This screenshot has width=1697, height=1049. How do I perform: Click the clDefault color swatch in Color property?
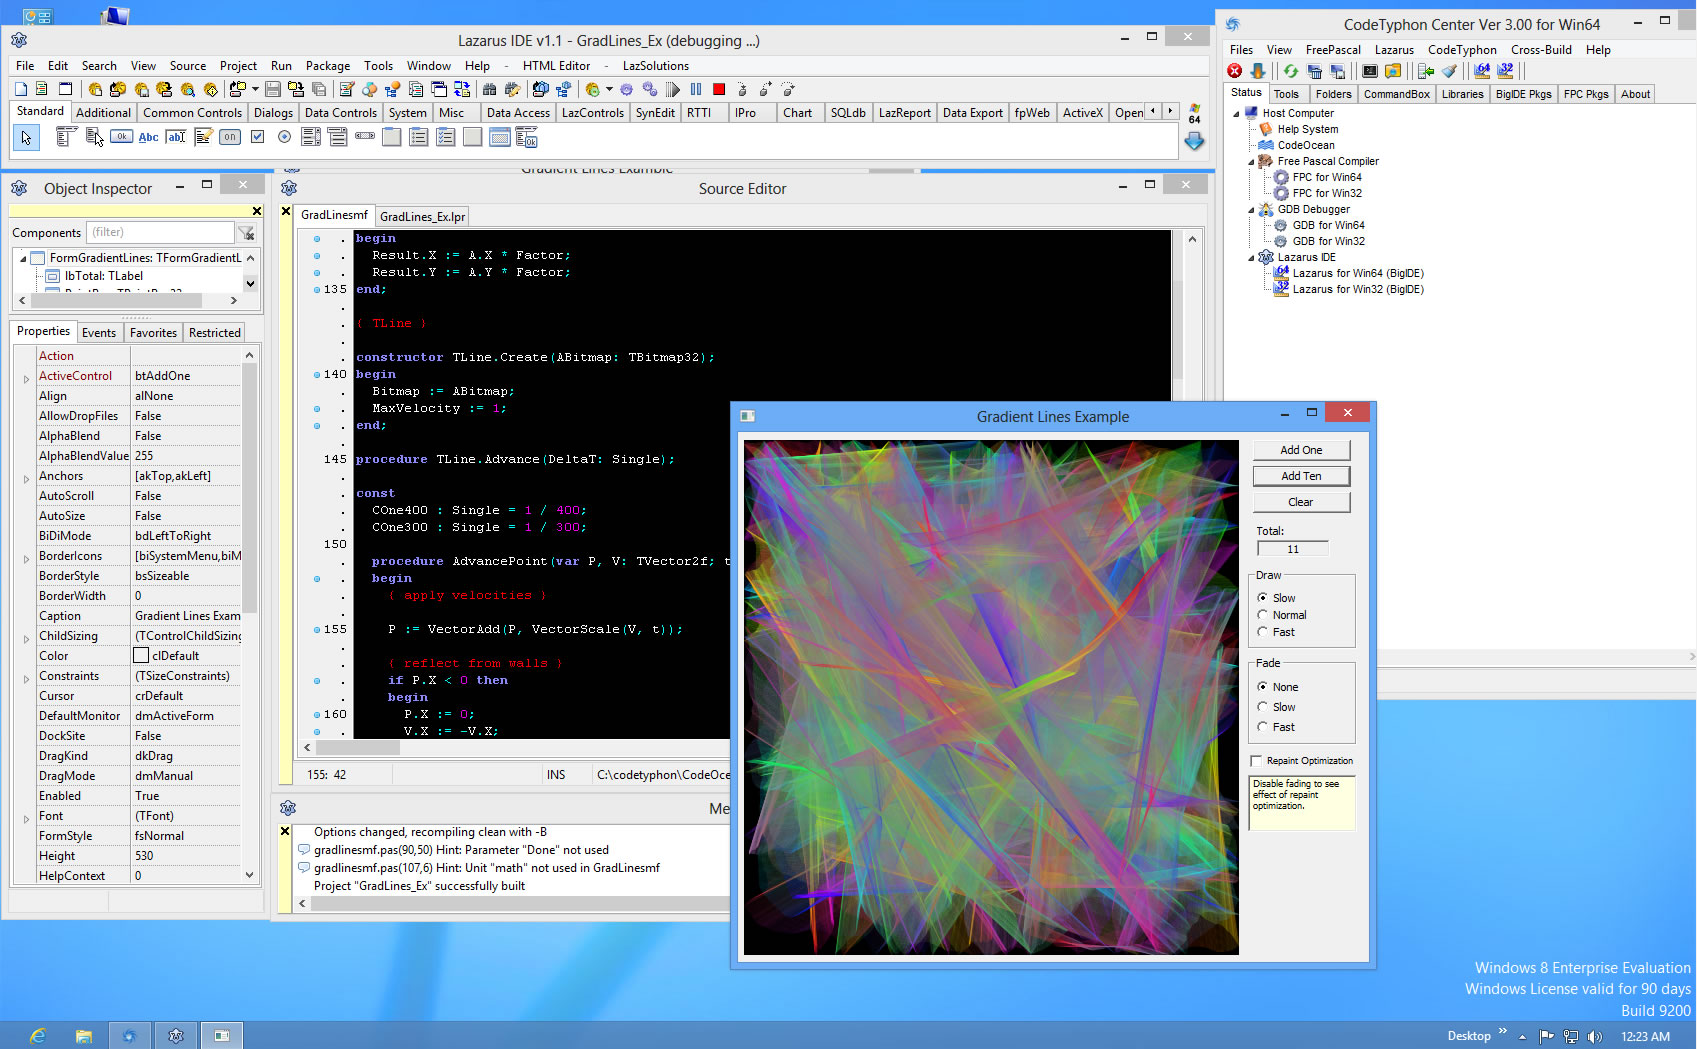141,656
